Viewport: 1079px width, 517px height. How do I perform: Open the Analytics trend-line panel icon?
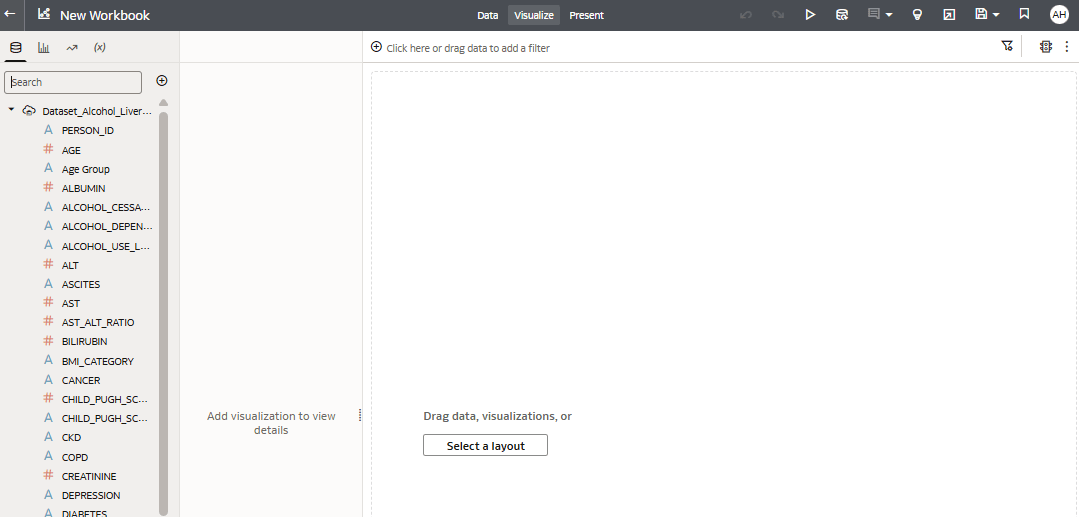coord(72,48)
